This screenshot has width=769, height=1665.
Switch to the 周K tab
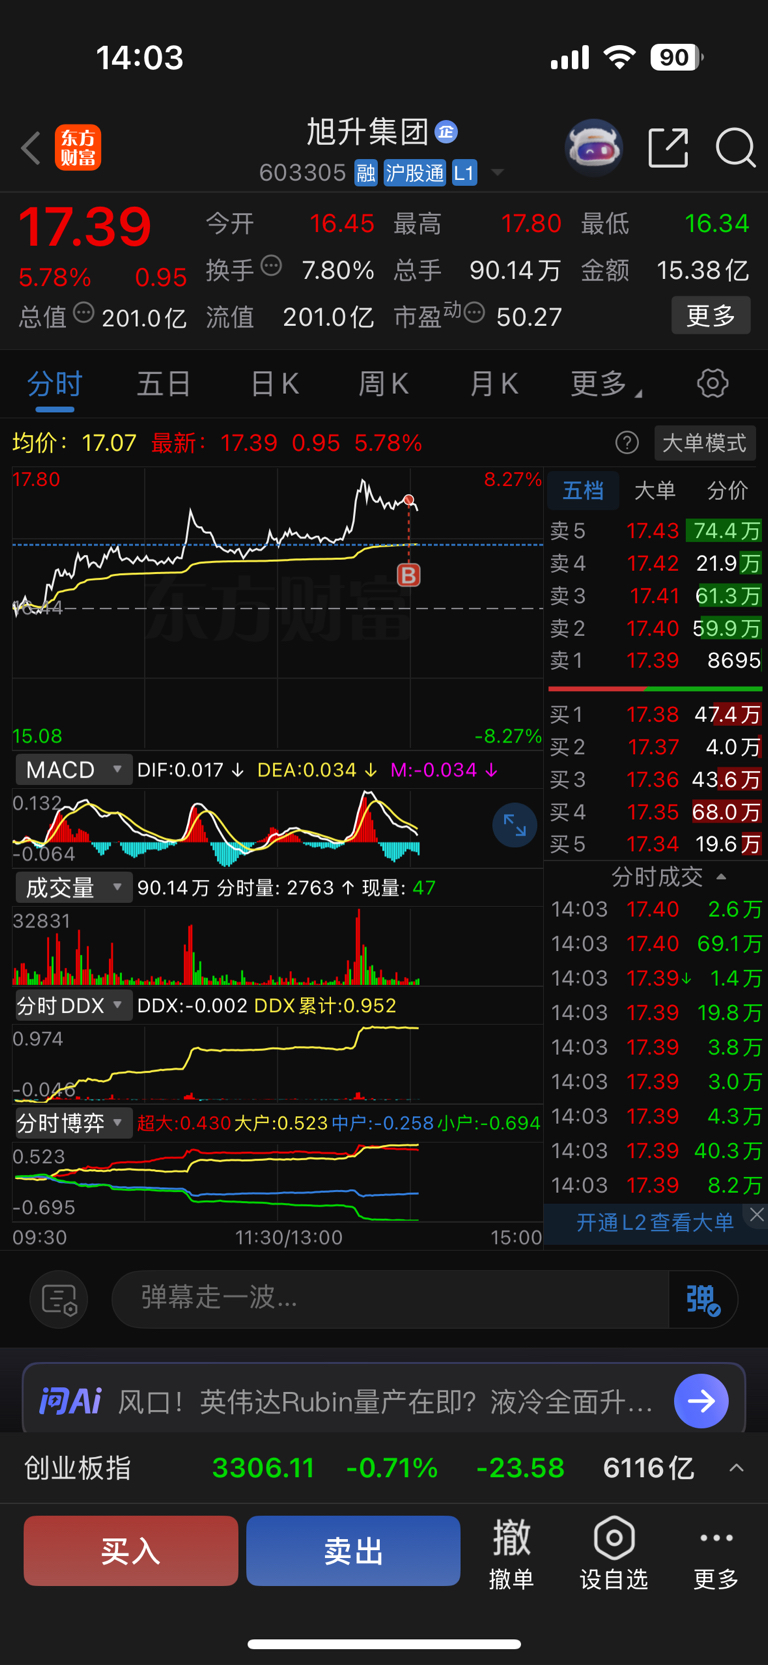coord(384,383)
